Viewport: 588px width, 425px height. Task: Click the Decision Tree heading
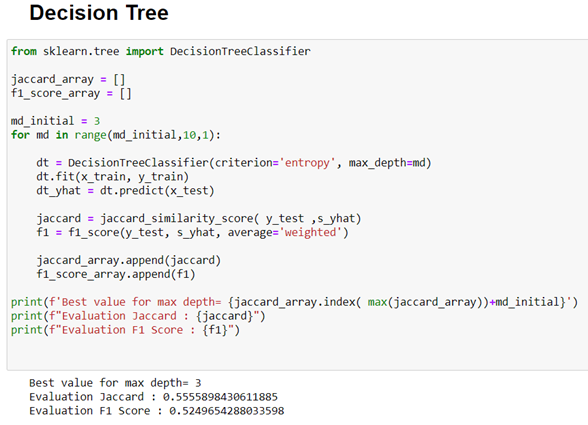click(99, 13)
